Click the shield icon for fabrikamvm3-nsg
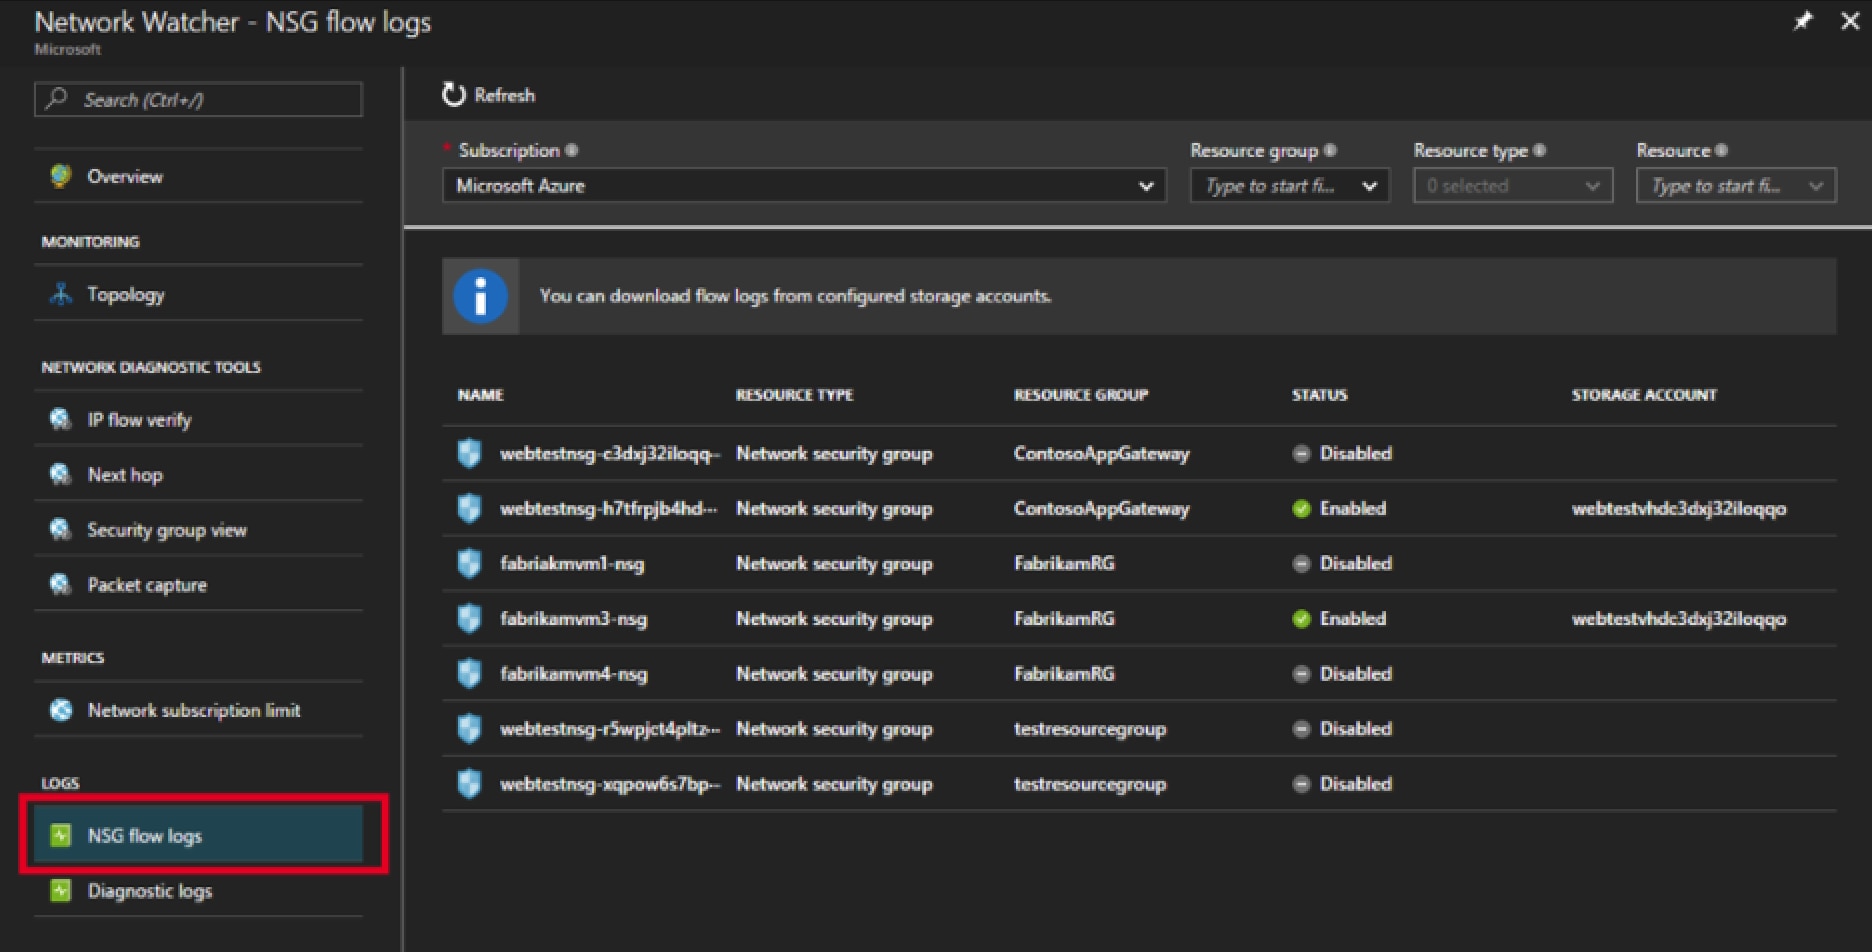 click(469, 619)
